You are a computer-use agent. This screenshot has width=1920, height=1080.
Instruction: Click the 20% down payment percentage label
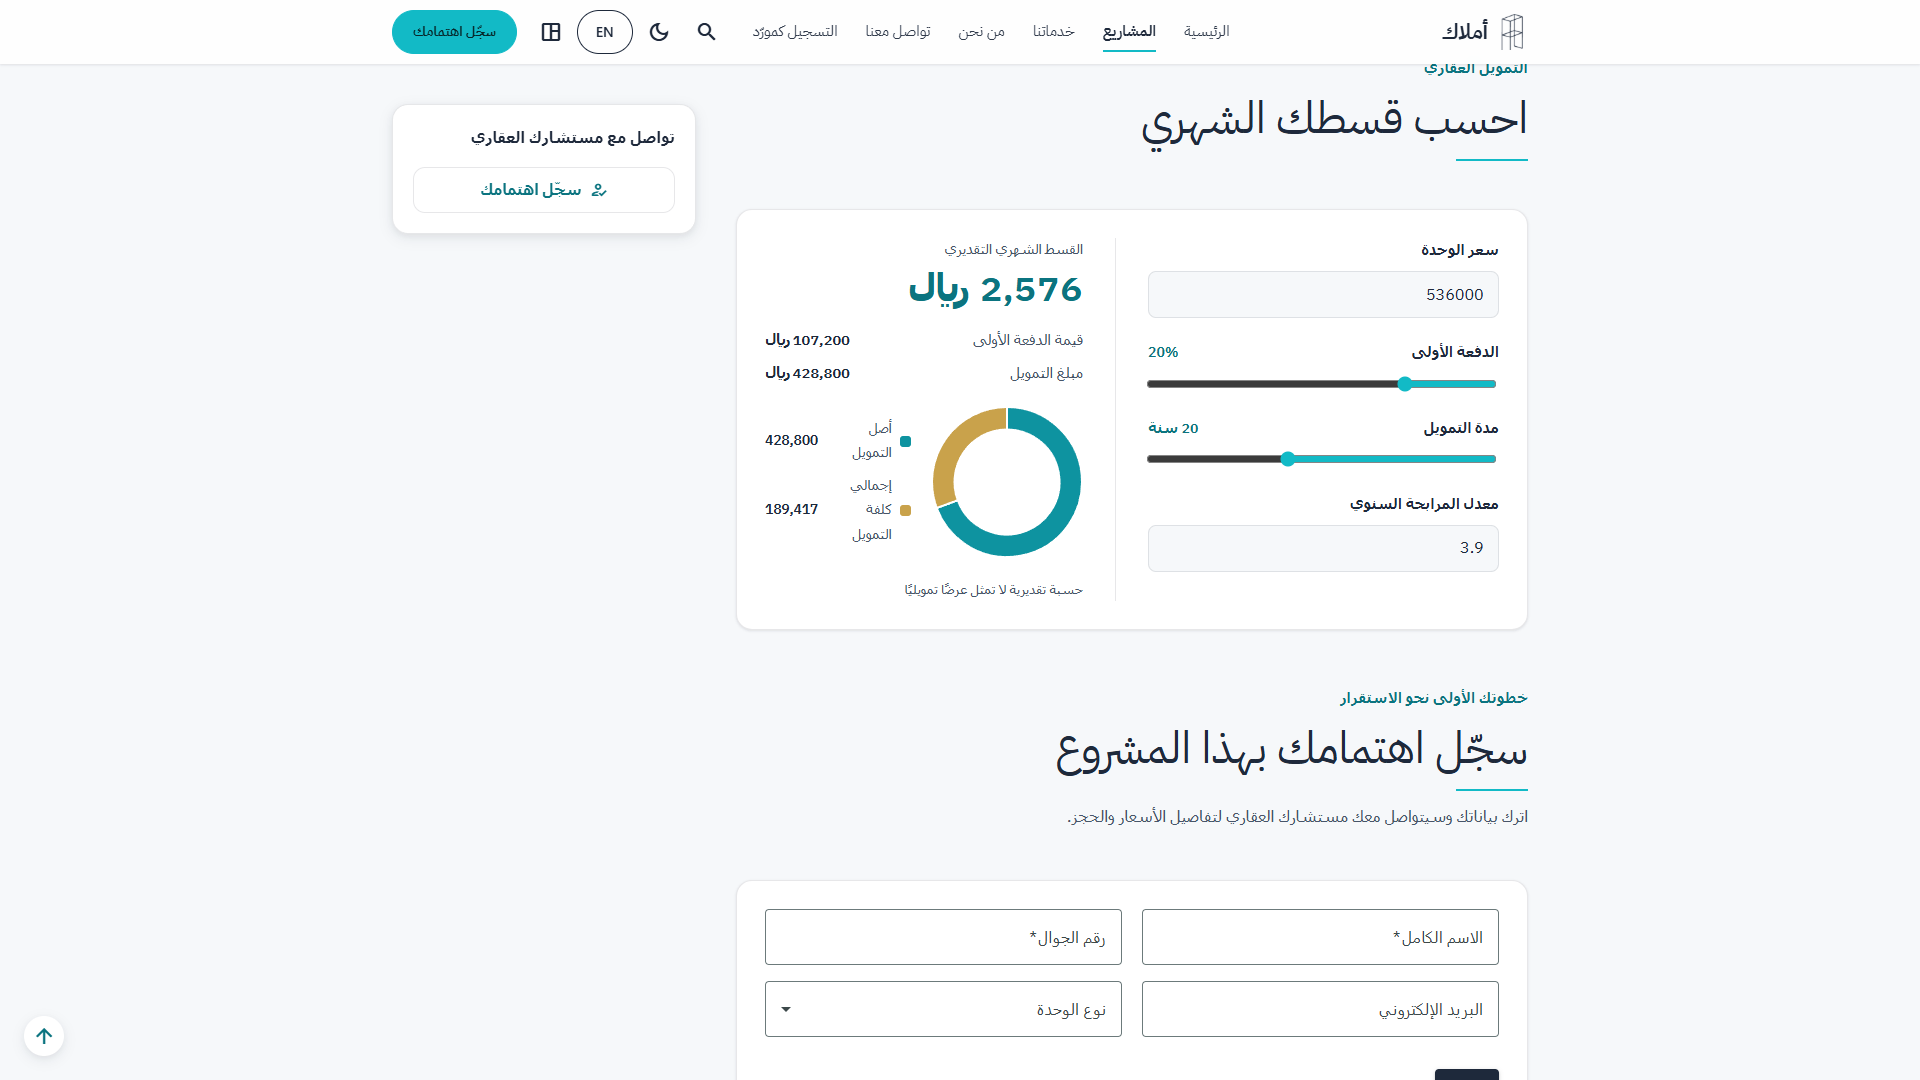coord(1163,352)
